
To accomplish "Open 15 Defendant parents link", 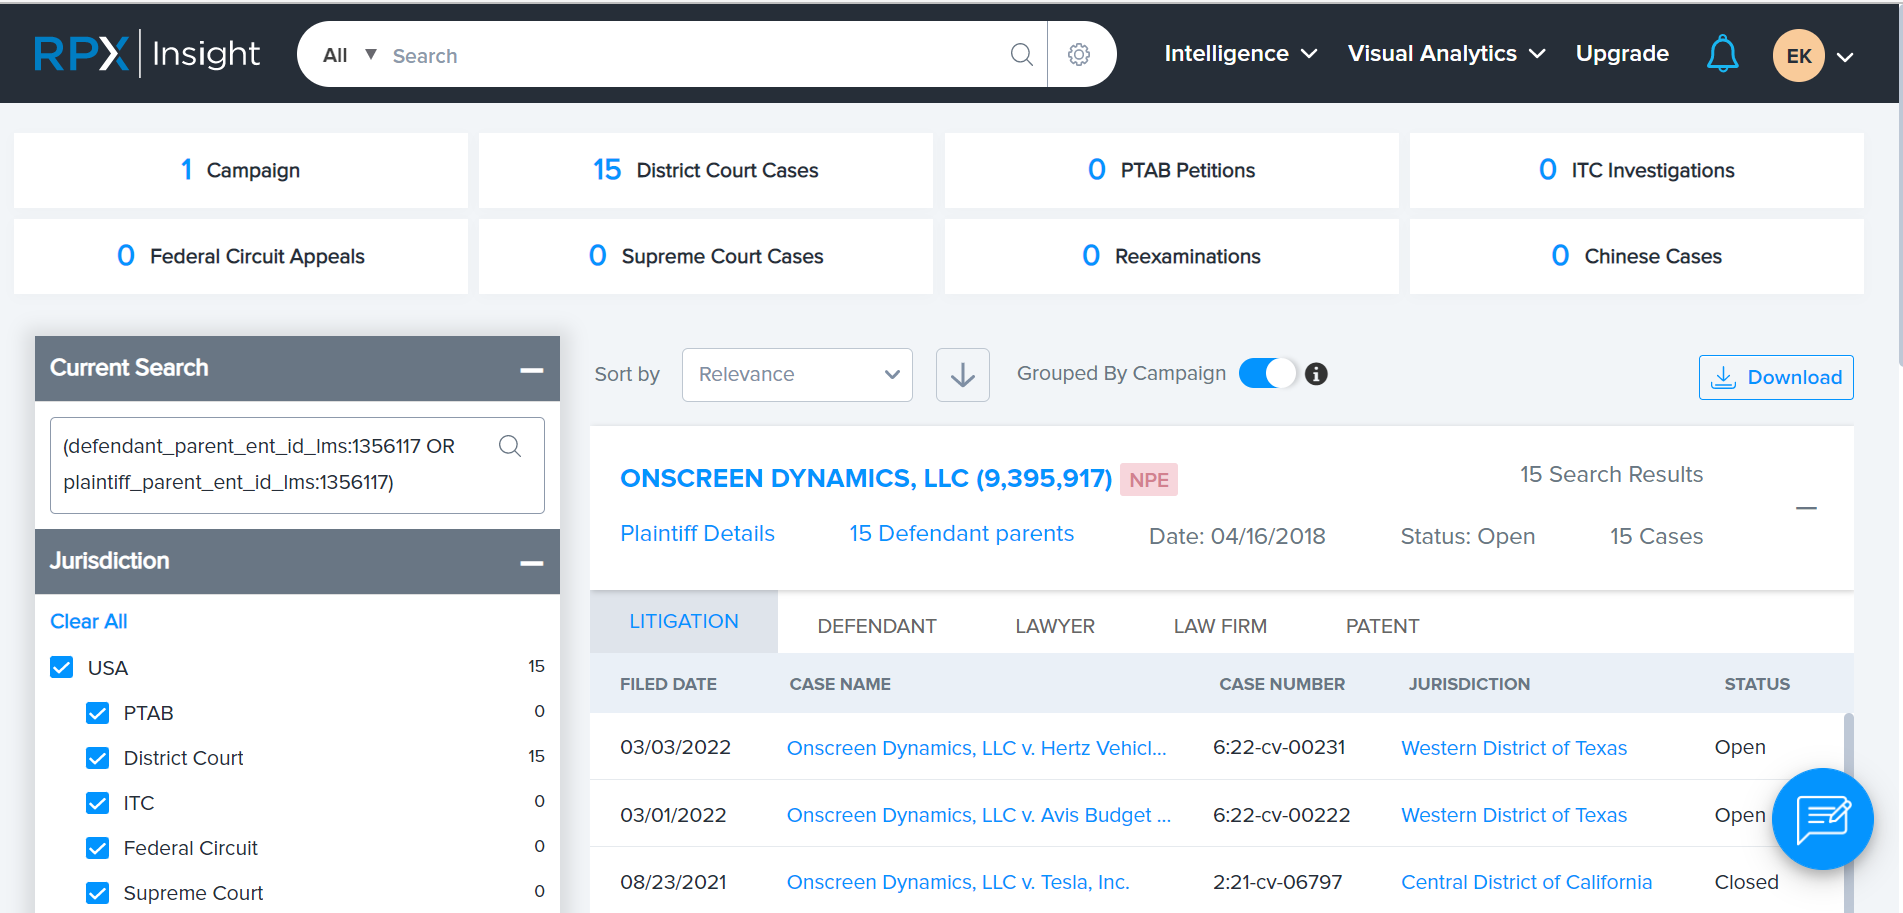I will pyautogui.click(x=961, y=534).
